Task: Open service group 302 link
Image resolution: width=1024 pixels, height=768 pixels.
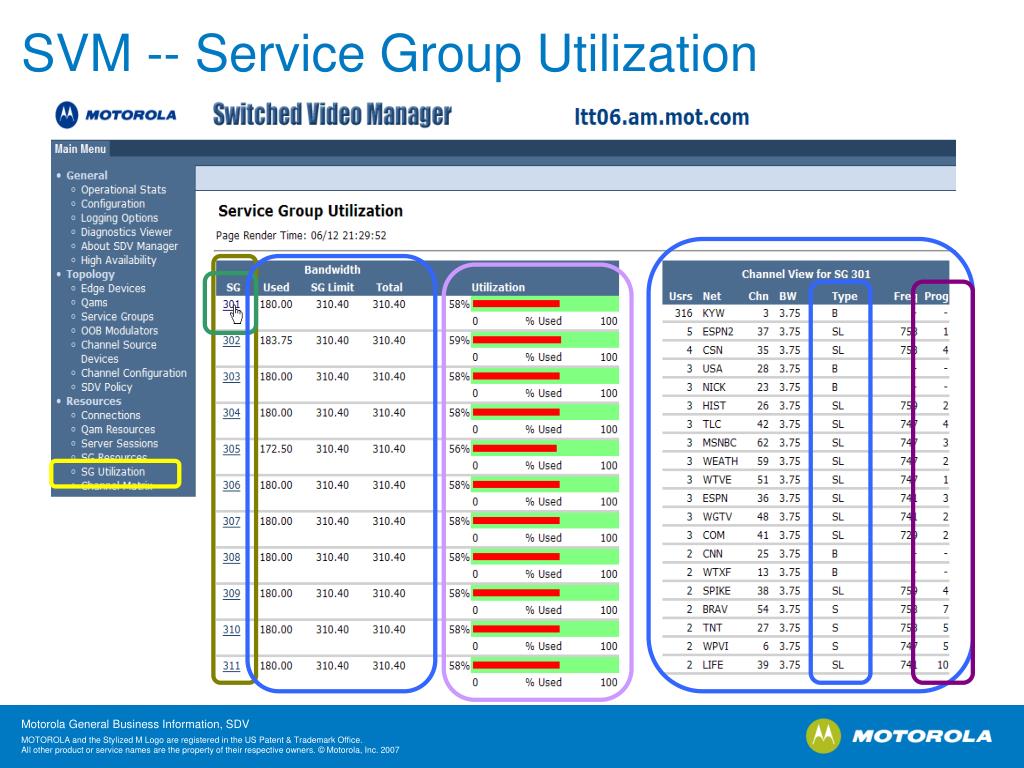Action: [x=231, y=340]
